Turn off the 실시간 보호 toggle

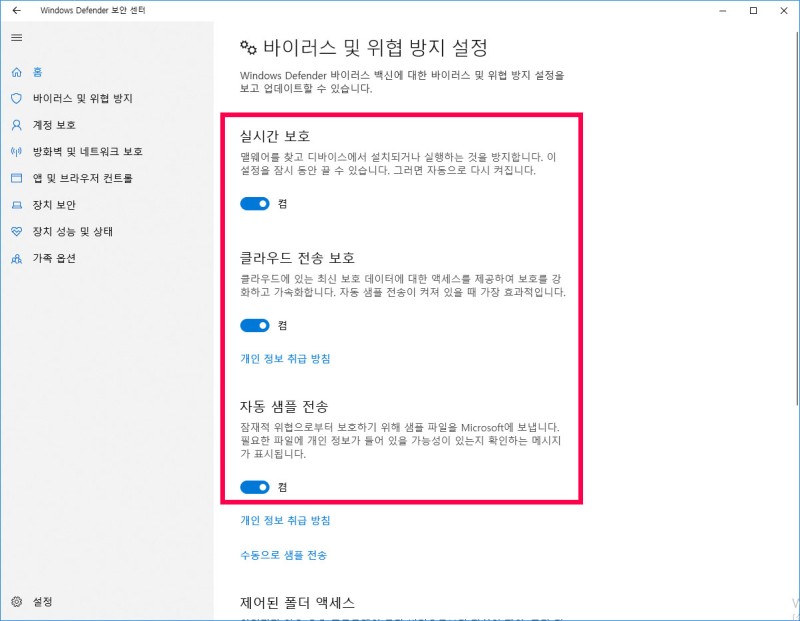[255, 204]
